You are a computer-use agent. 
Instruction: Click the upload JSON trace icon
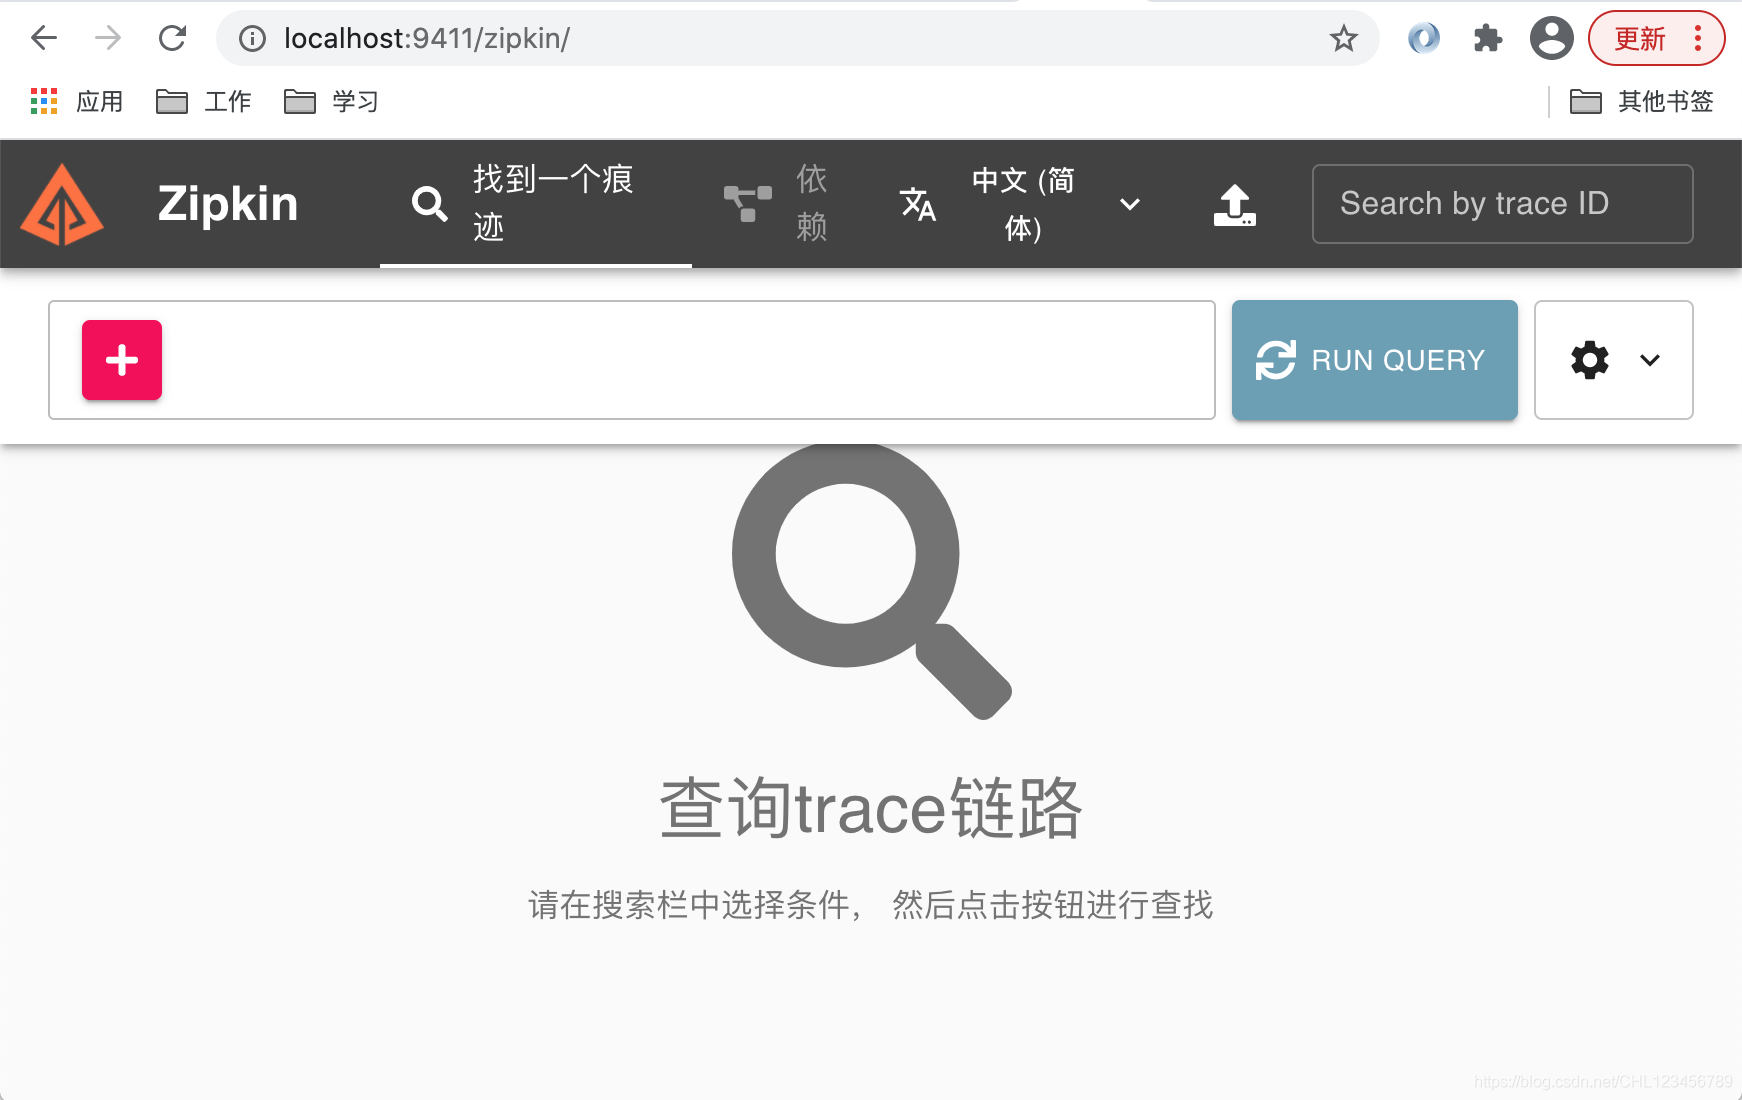[x=1235, y=204]
